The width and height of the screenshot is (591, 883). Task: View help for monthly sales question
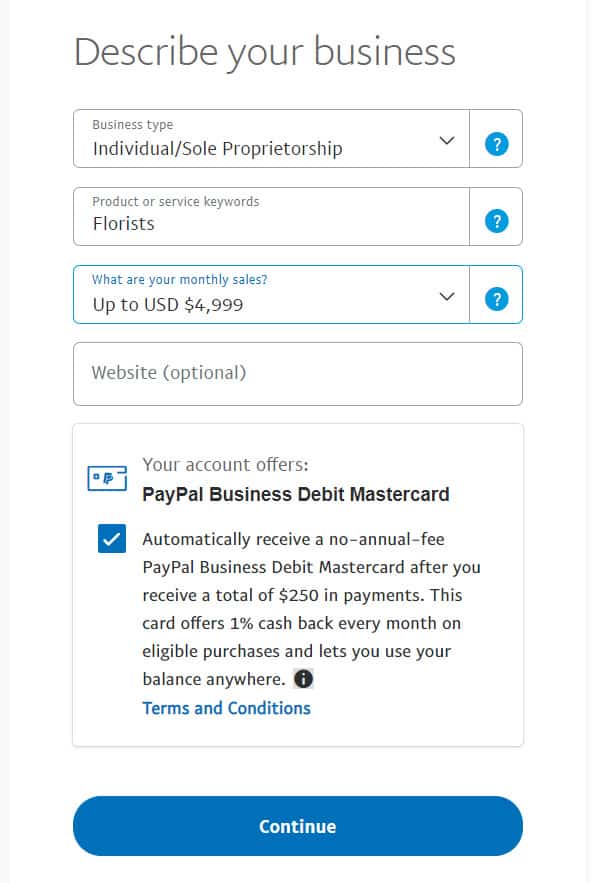[496, 295]
